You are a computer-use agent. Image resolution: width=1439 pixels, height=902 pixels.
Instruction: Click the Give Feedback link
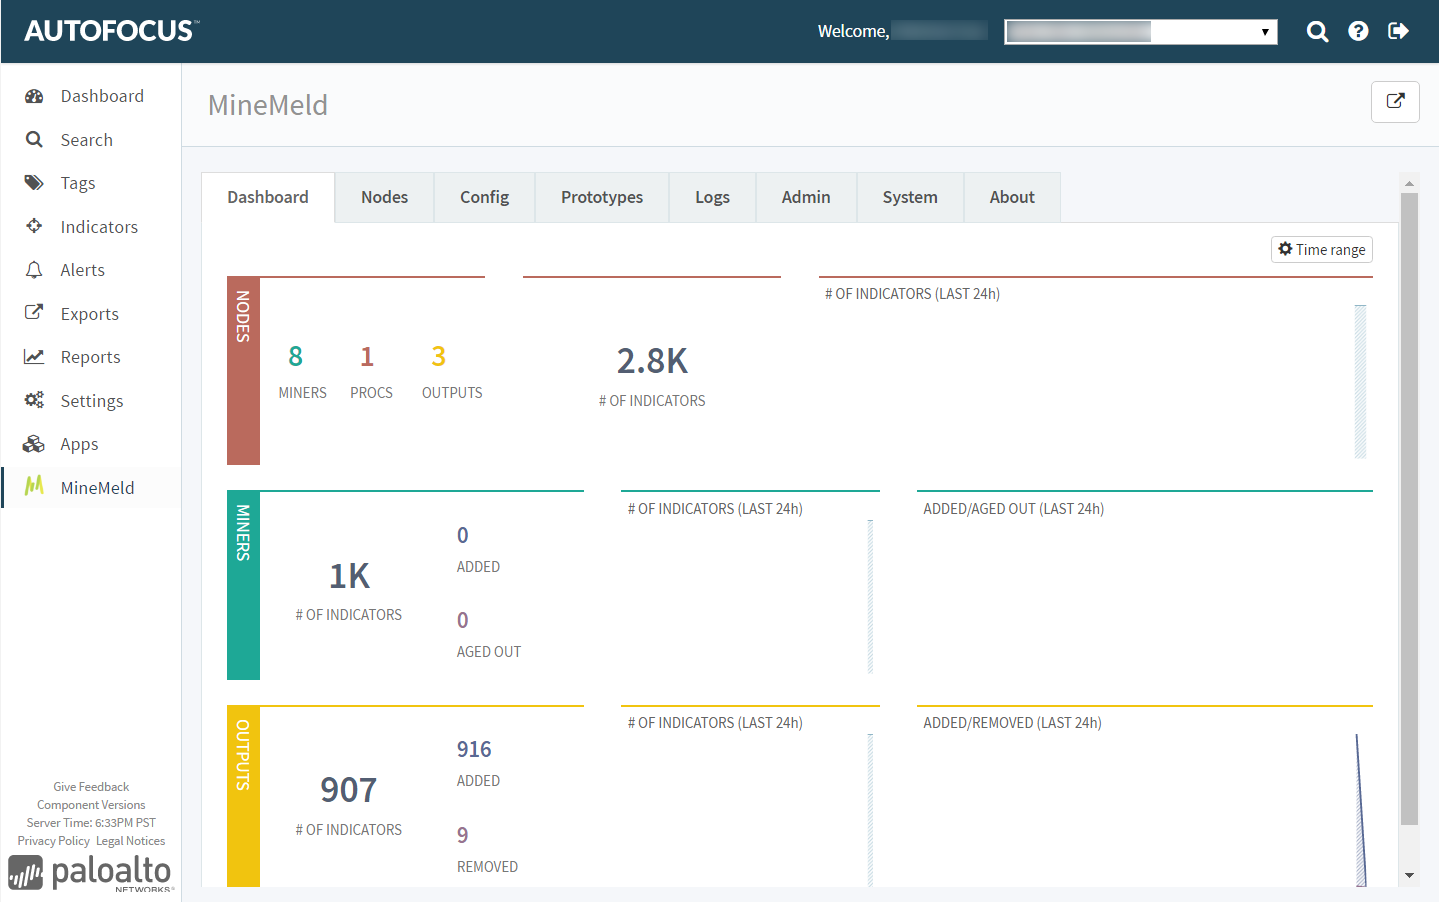[x=91, y=787]
